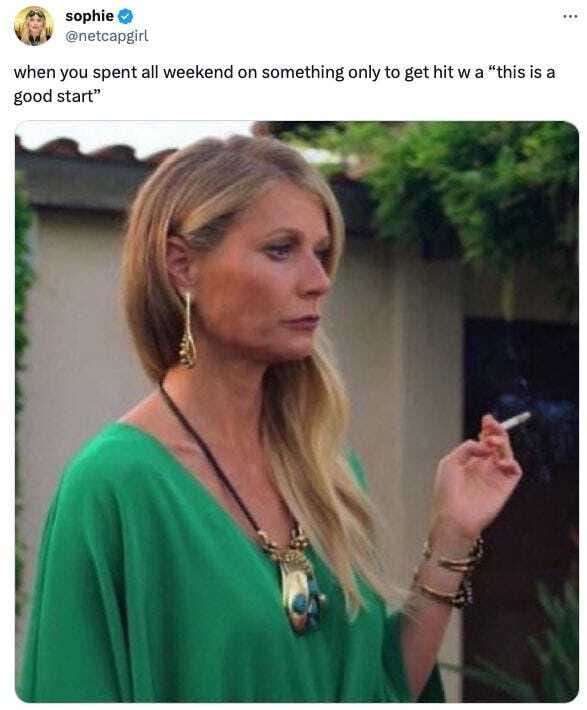Open sophie's profile picture avatar
The image size is (587, 710).
(x=34, y=26)
